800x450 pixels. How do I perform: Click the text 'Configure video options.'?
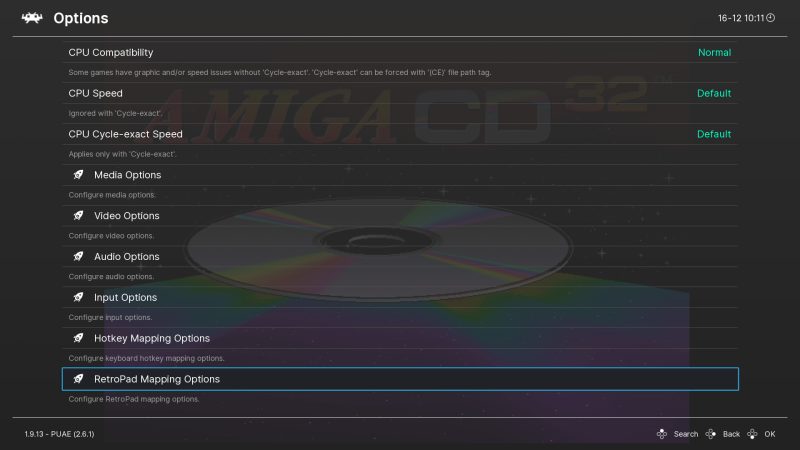[x=111, y=236]
